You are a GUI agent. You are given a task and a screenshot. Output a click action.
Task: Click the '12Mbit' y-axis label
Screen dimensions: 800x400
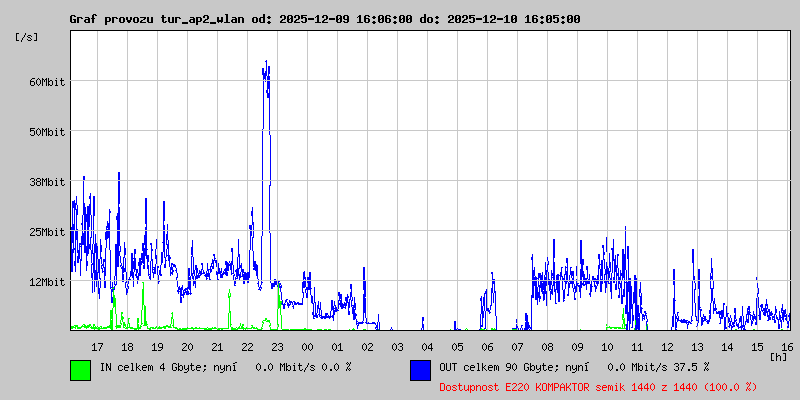[47, 282]
